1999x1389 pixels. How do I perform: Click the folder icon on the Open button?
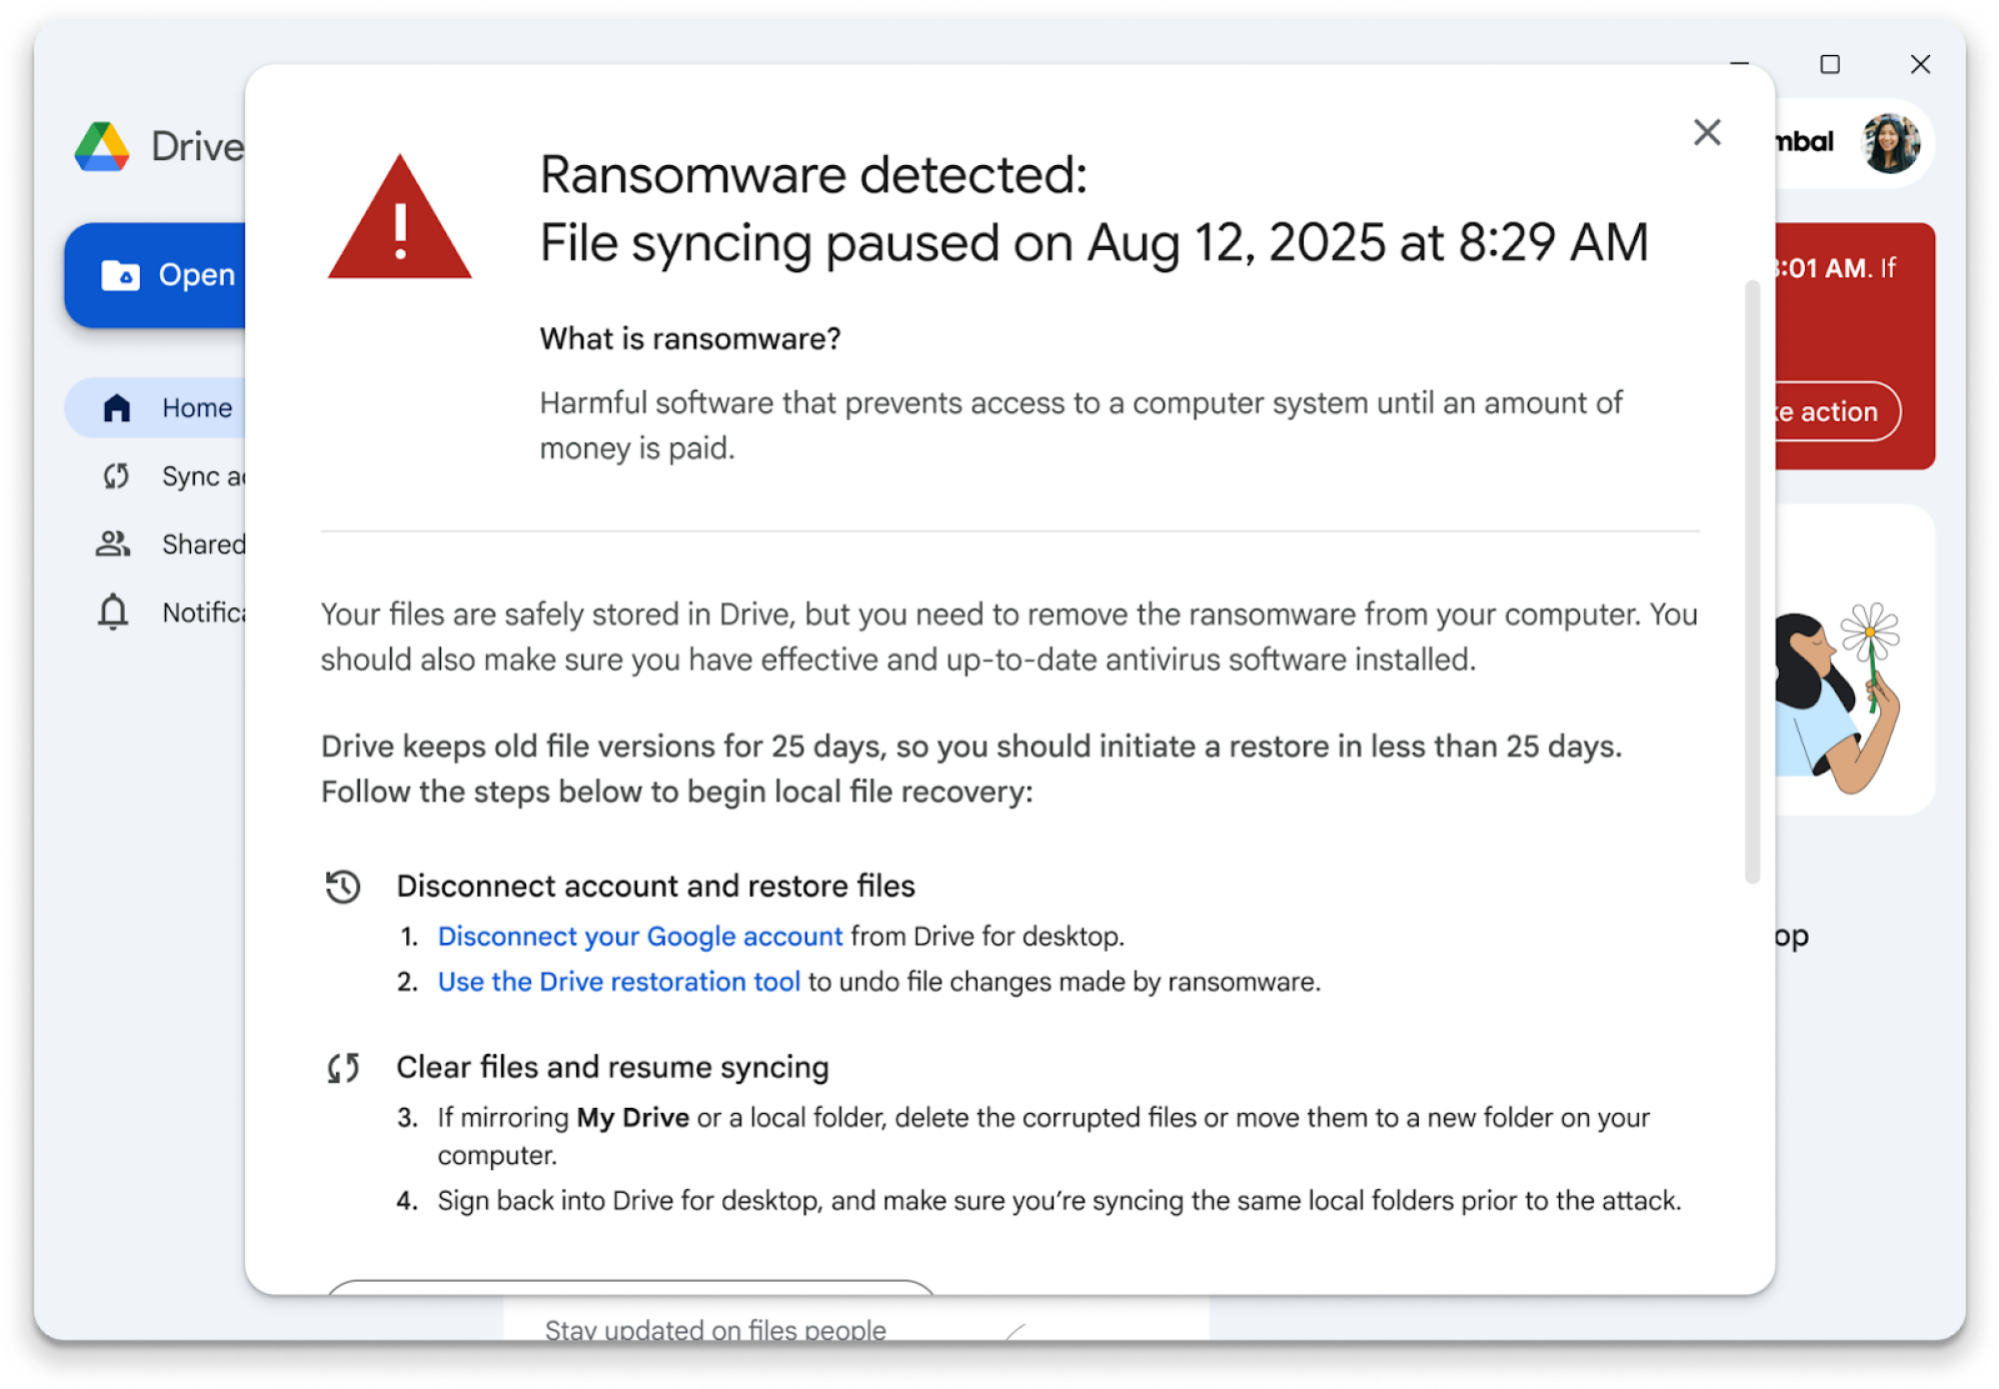click(x=121, y=275)
